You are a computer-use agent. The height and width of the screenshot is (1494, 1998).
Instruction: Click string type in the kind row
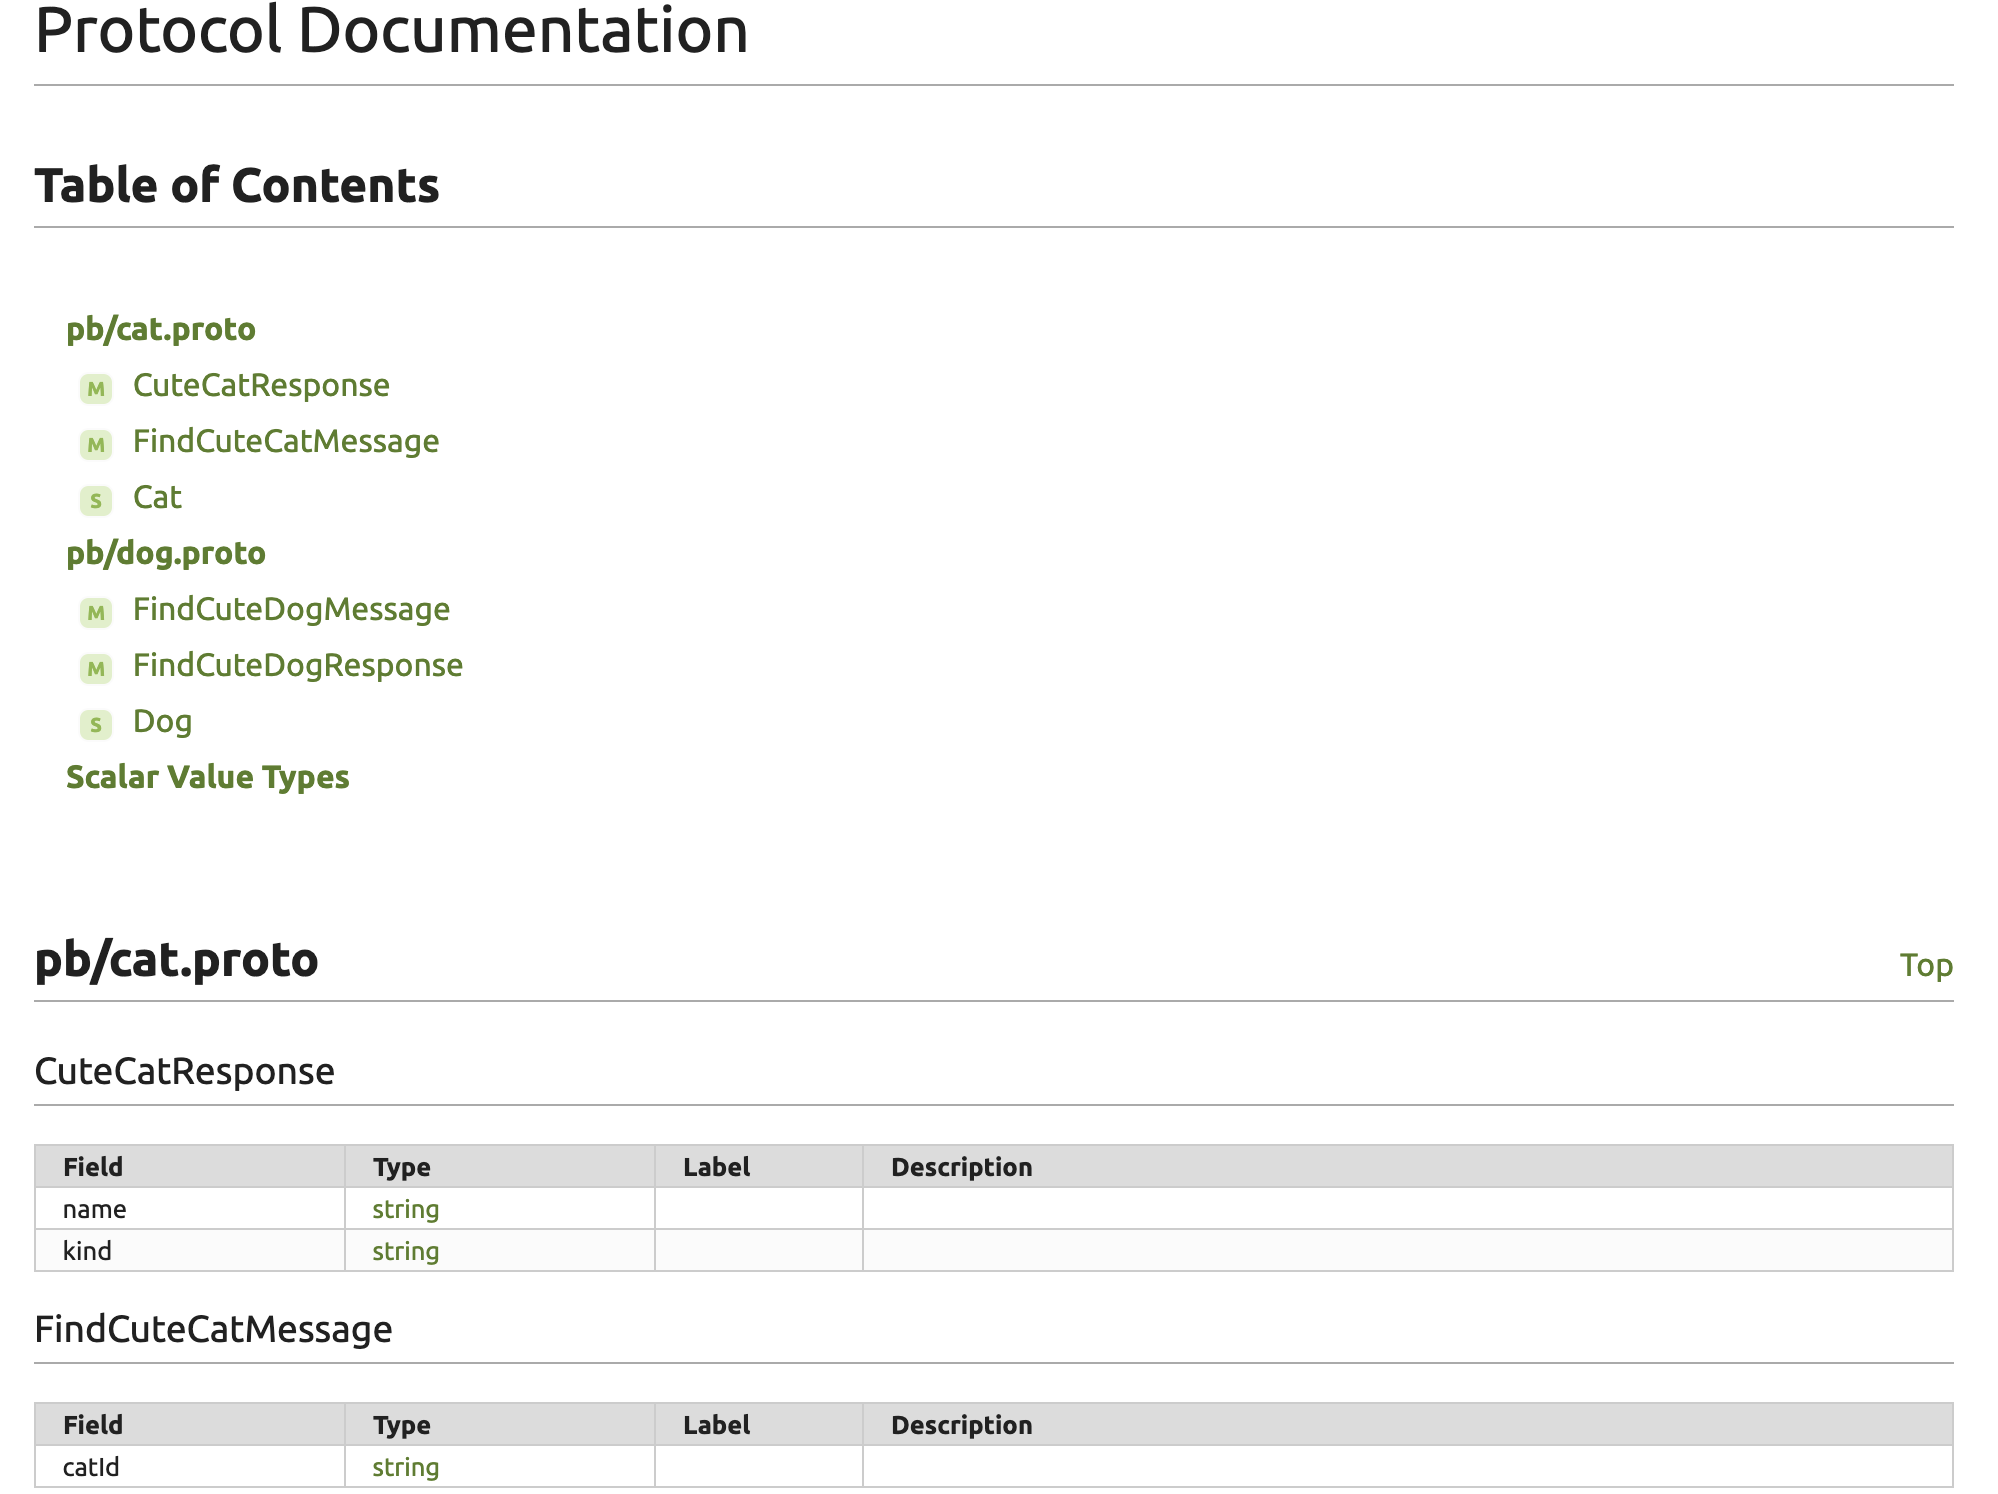(x=406, y=1251)
